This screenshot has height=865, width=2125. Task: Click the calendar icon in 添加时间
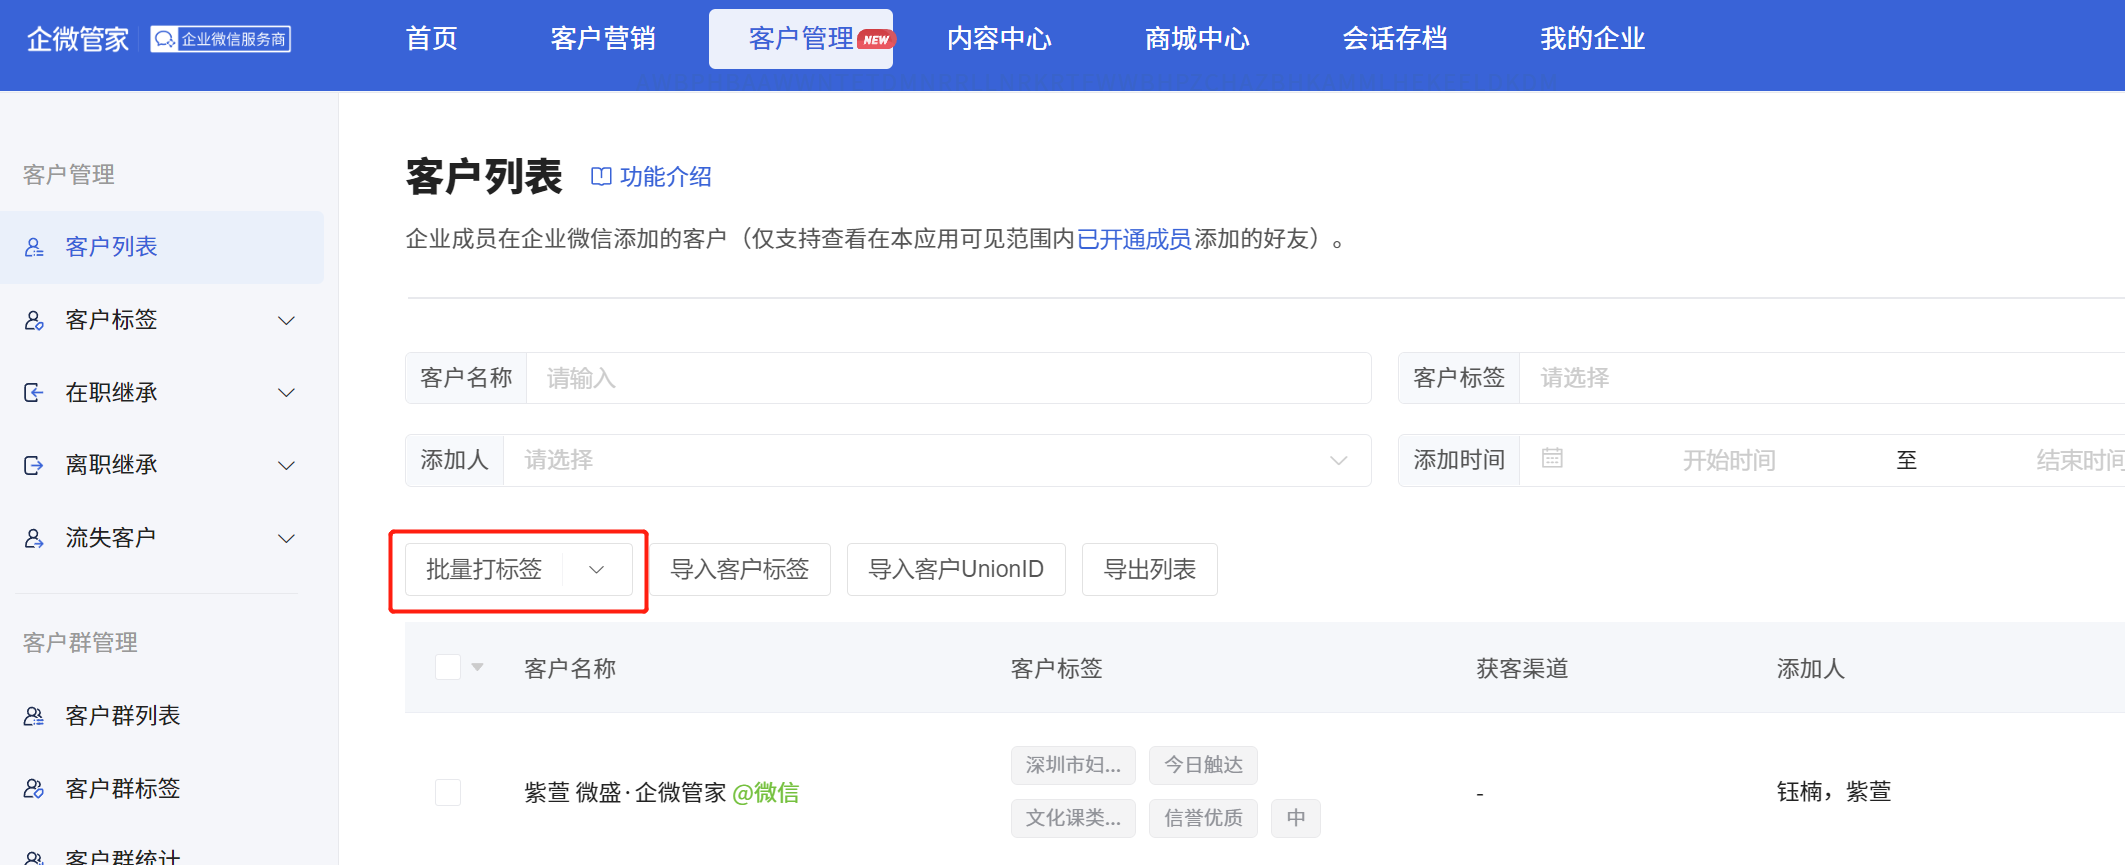(1552, 458)
